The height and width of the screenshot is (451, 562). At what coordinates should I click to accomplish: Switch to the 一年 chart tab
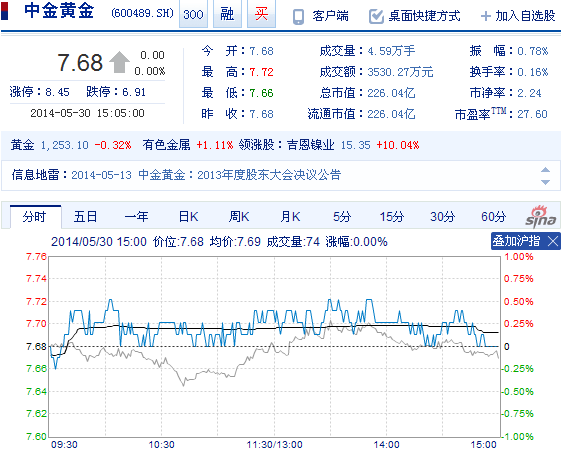(137, 217)
